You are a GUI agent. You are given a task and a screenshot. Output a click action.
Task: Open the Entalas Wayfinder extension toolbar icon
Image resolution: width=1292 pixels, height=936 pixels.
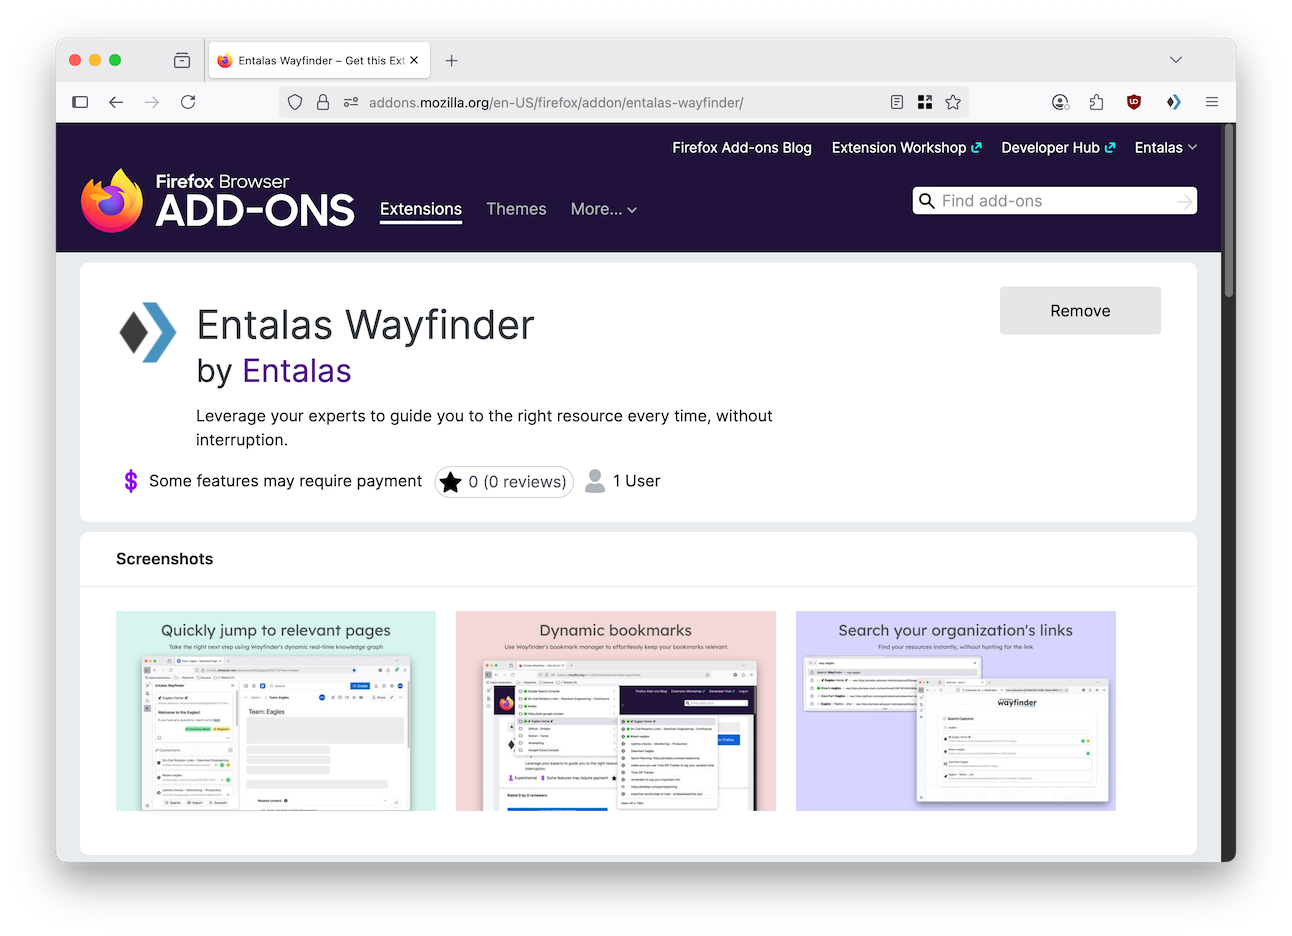[1172, 101]
